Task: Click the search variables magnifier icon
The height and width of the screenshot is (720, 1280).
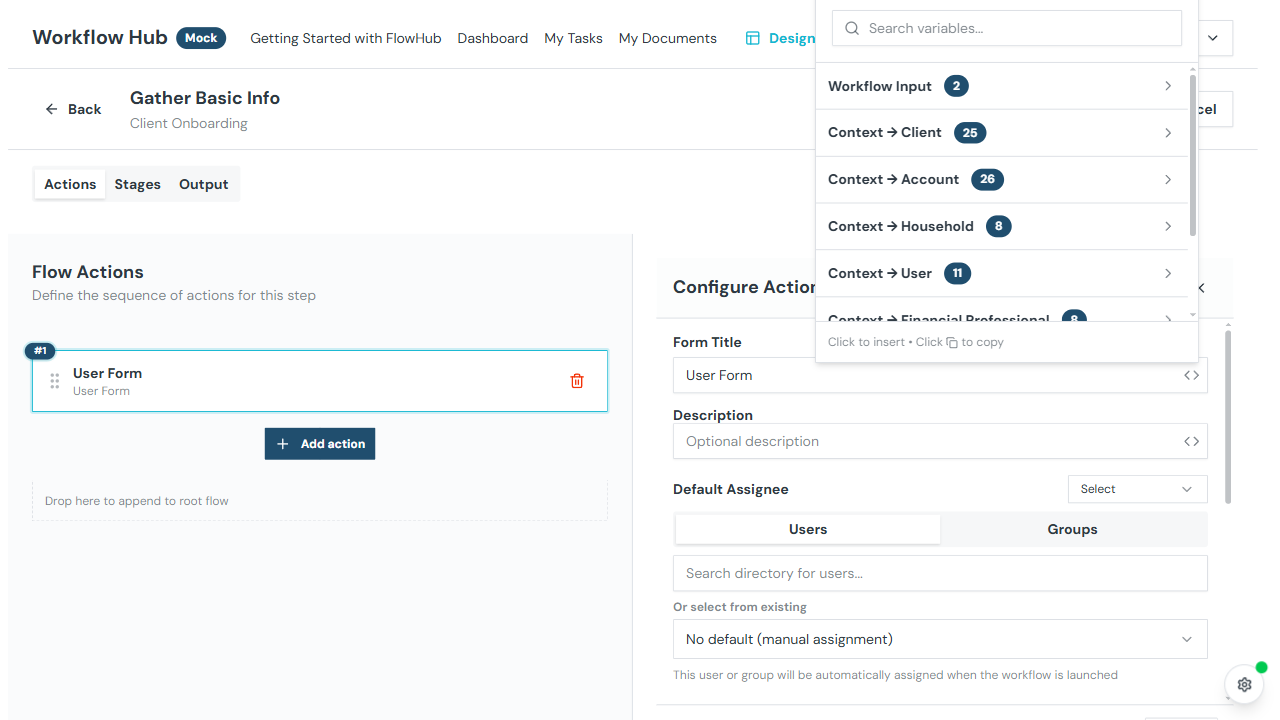Action: [852, 29]
